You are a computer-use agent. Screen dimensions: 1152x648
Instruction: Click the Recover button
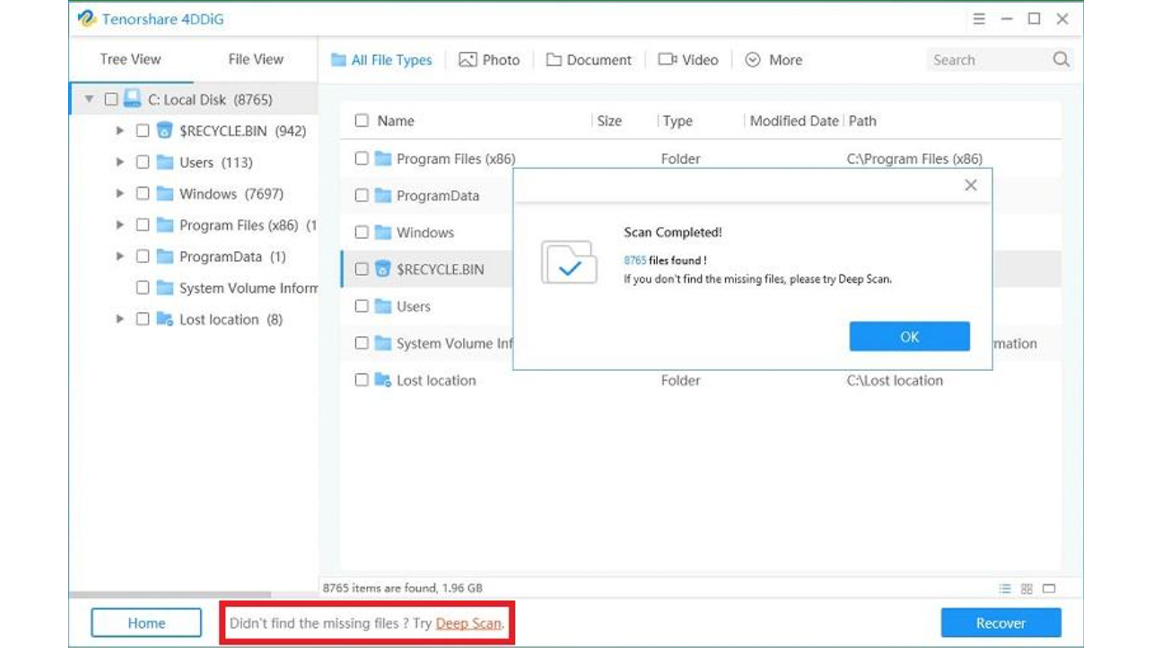point(1001,623)
